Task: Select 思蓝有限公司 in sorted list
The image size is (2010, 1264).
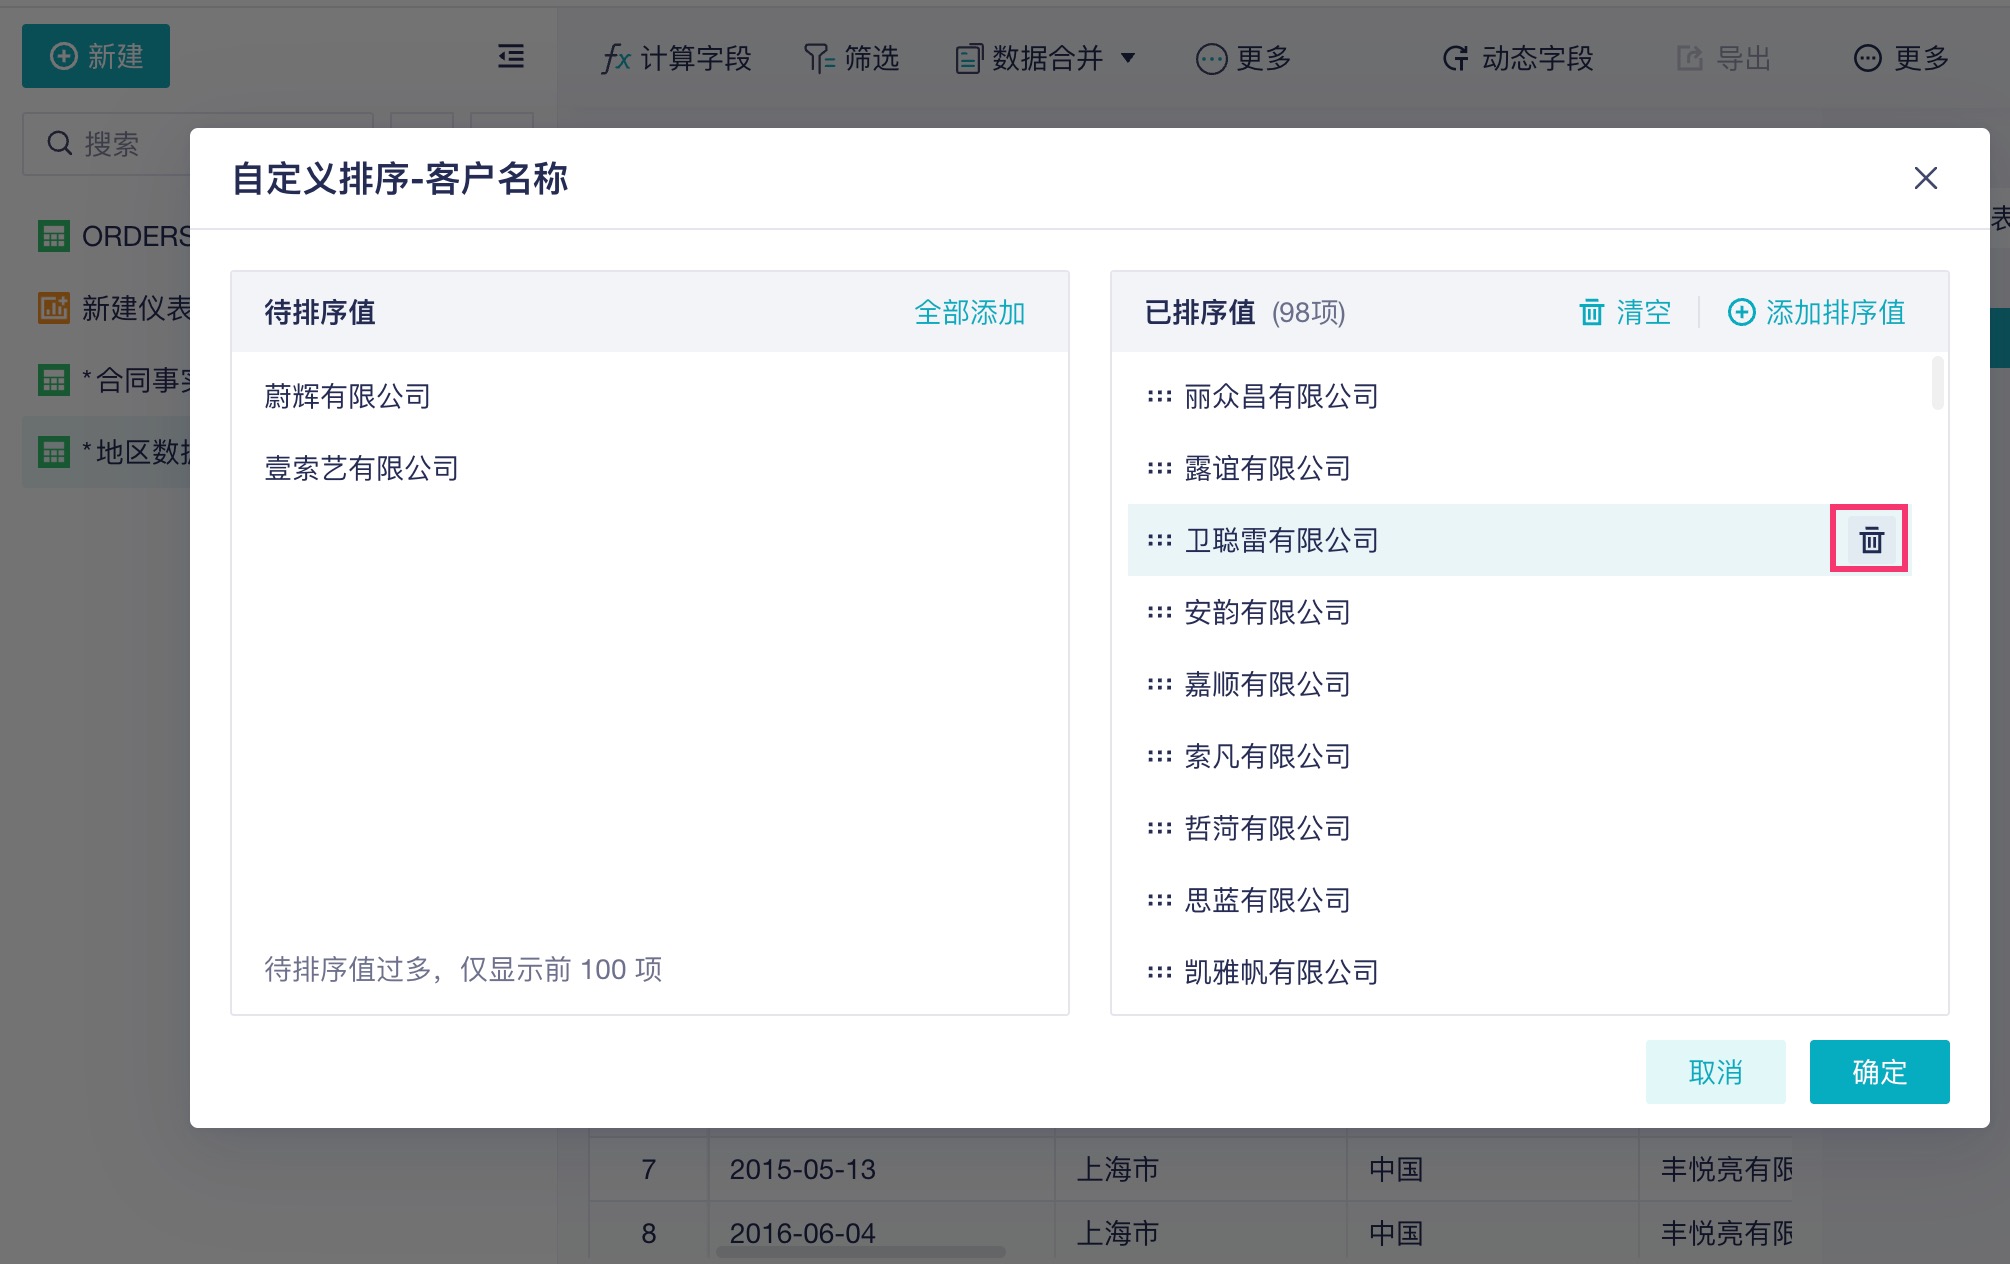Action: pyautogui.click(x=1267, y=901)
